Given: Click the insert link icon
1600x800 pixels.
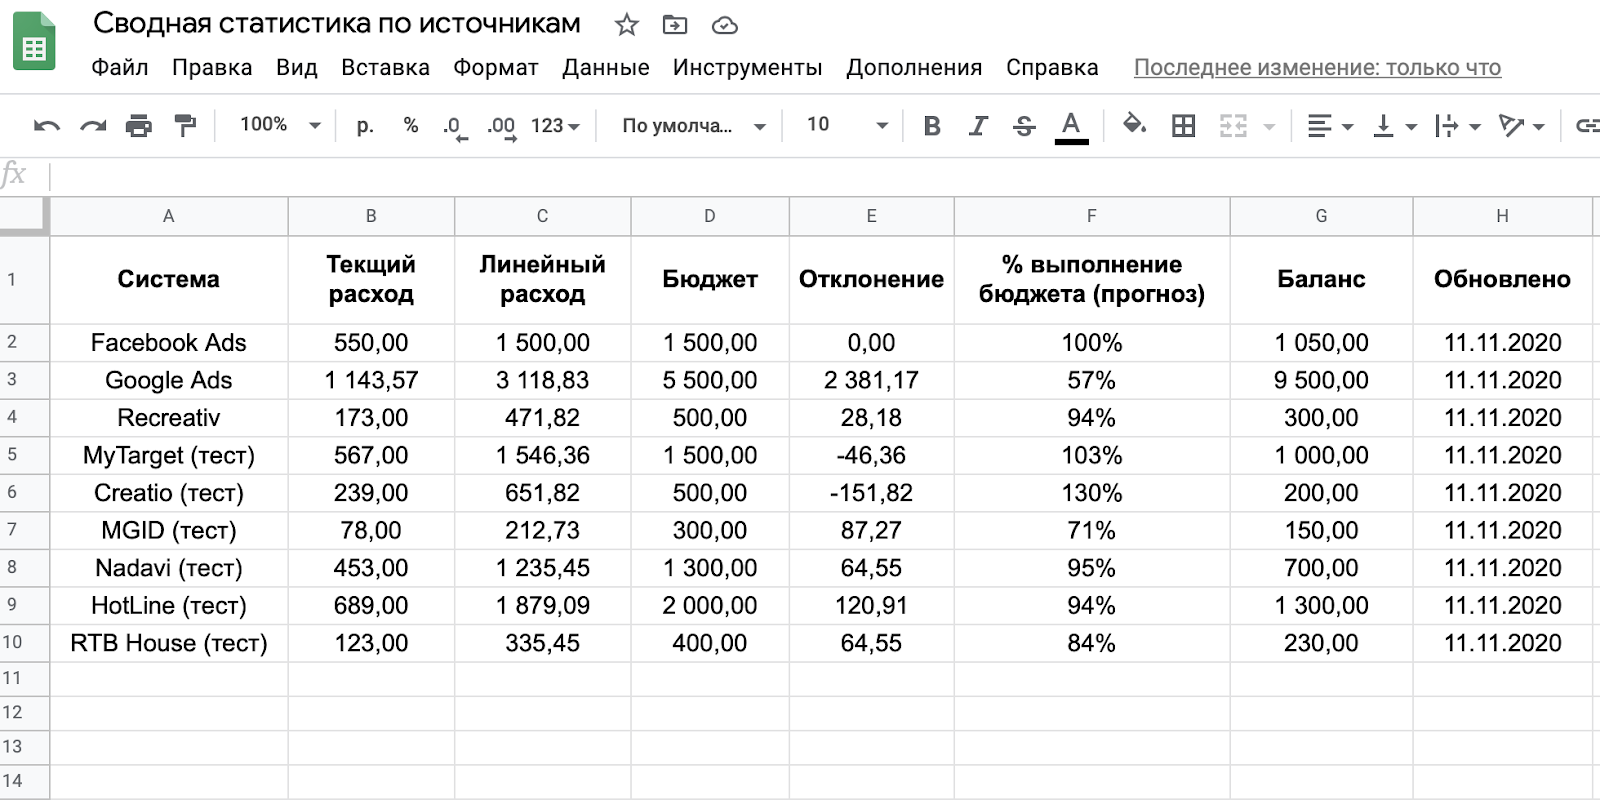Looking at the screenshot, I should click(x=1587, y=126).
